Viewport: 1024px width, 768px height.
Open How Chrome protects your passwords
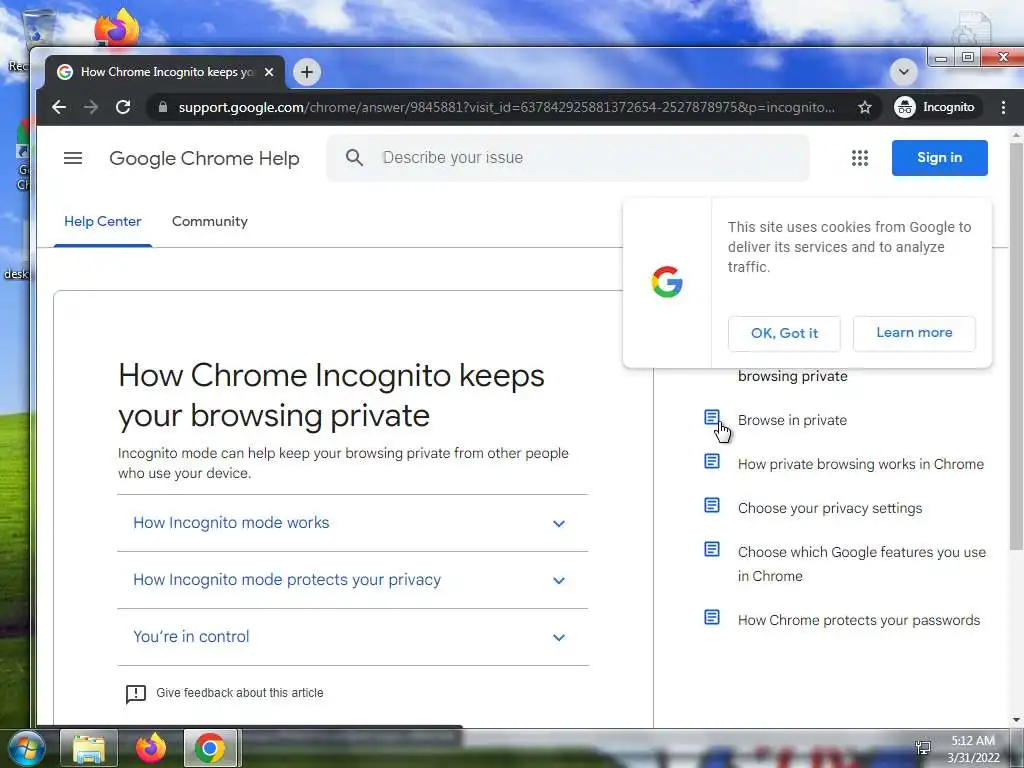(859, 620)
